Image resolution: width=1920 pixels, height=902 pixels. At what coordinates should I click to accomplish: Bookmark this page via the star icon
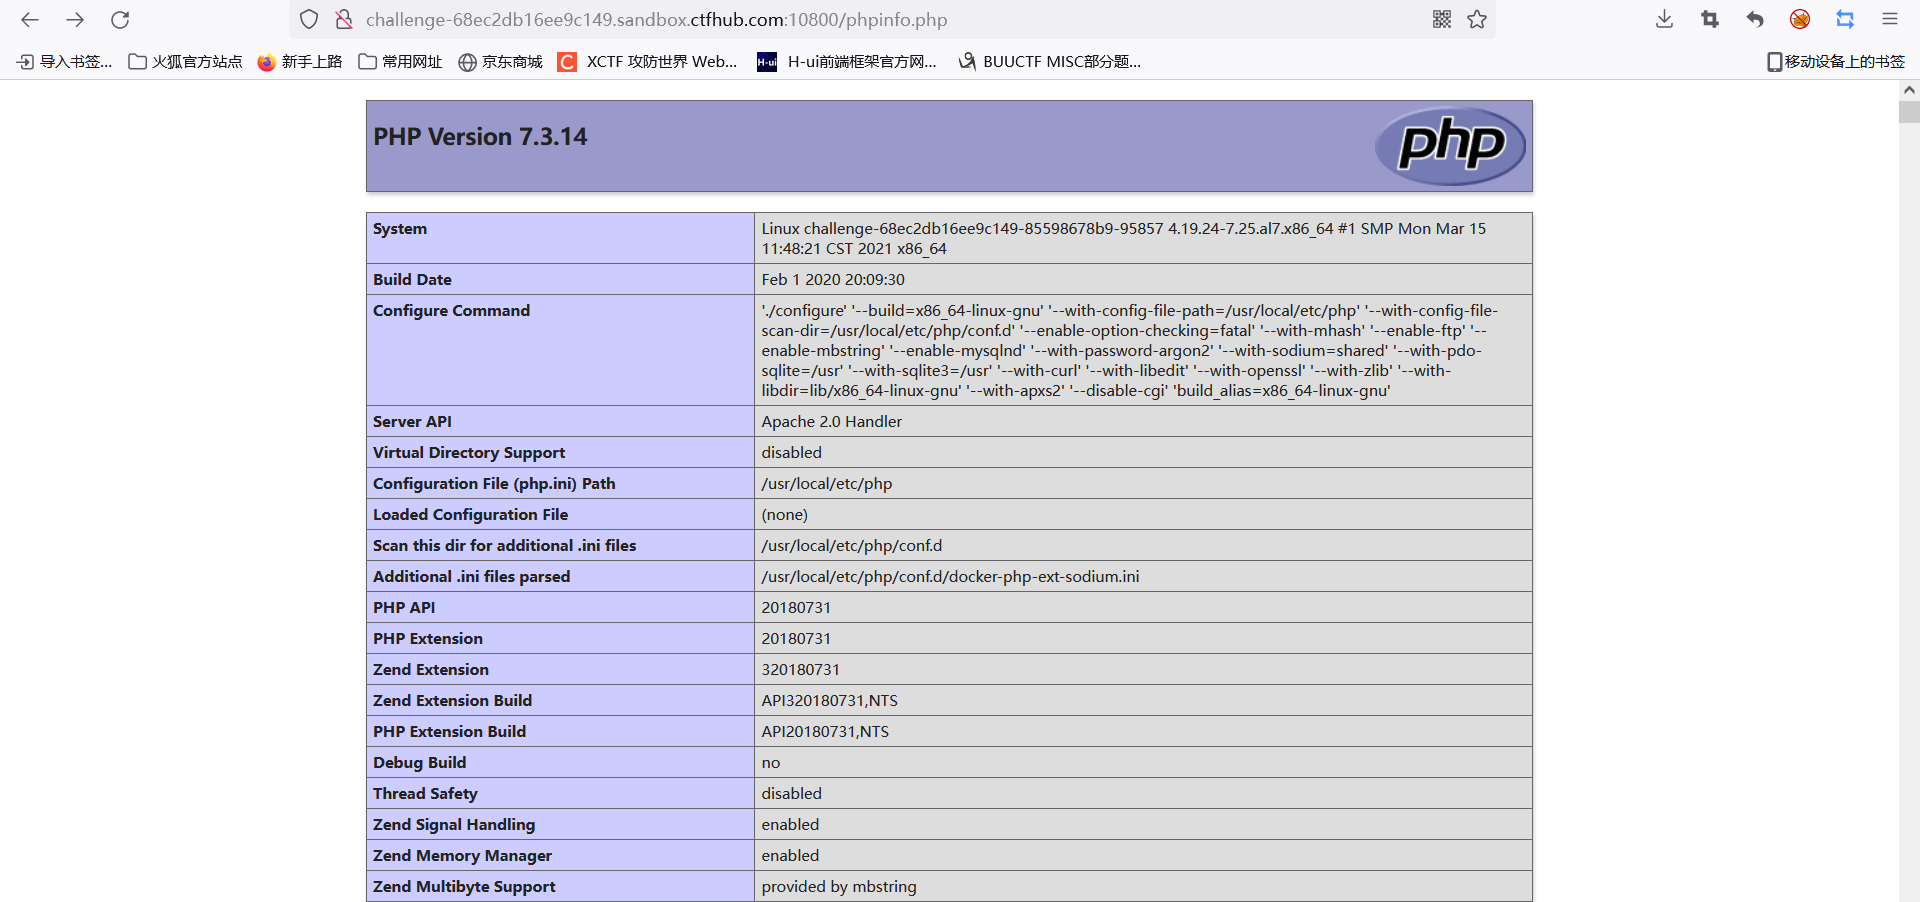tap(1477, 19)
